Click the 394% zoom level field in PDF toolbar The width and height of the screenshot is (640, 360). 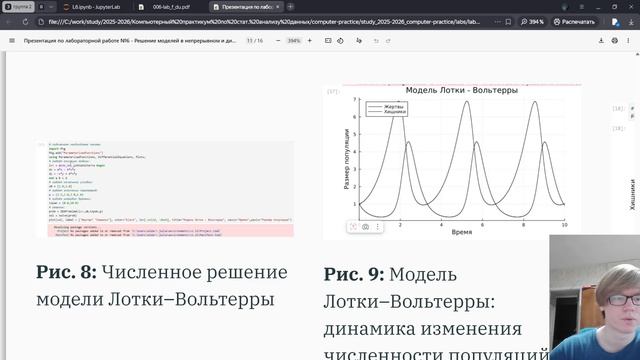(x=294, y=41)
